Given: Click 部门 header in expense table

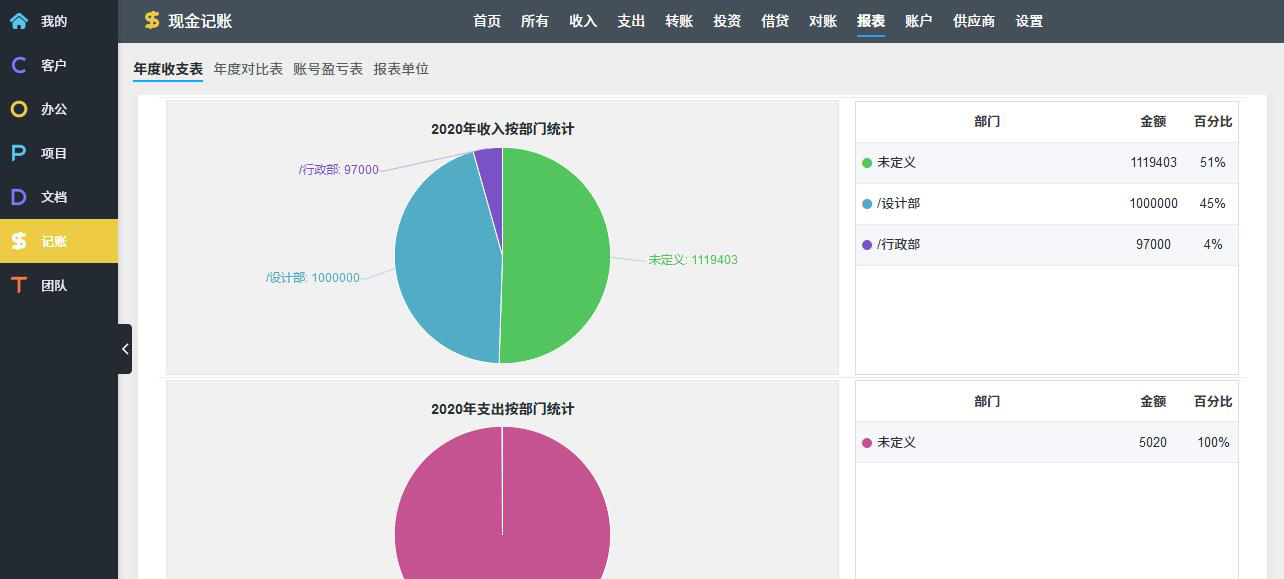Looking at the screenshot, I should [x=987, y=402].
